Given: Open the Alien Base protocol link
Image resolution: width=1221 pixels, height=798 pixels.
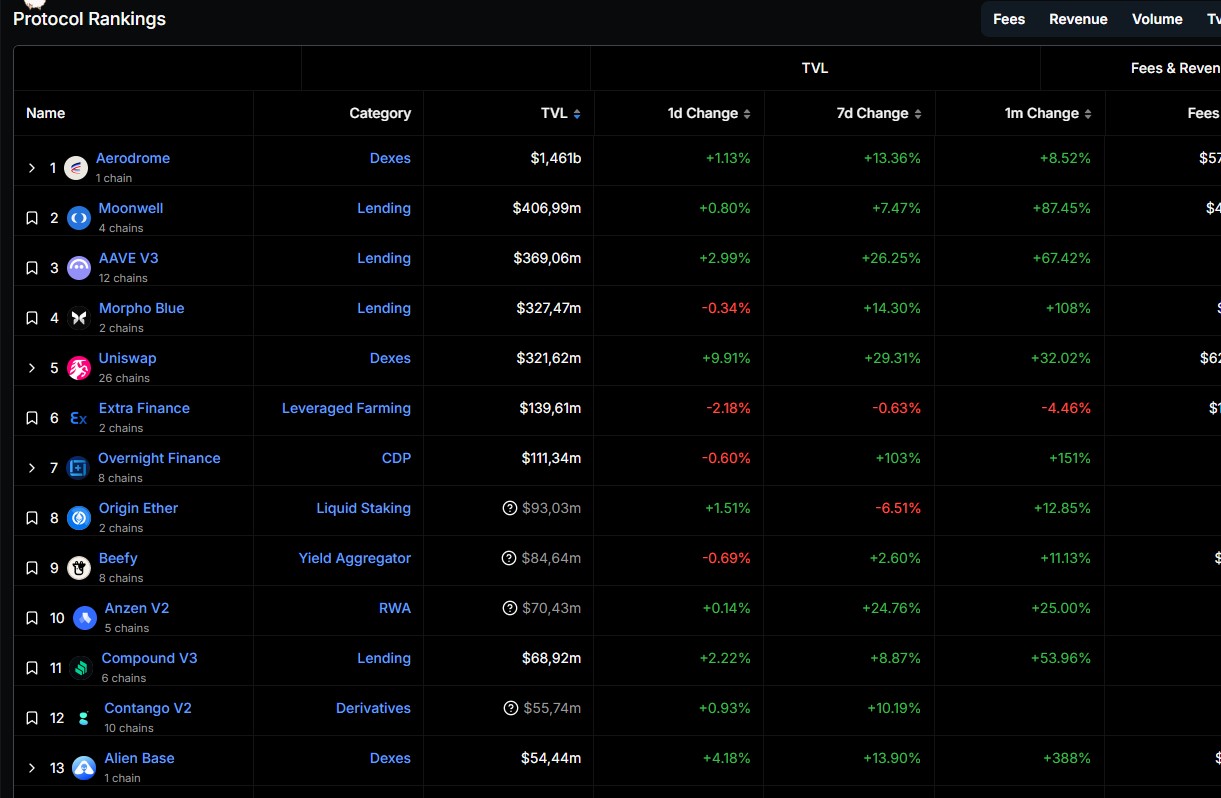Looking at the screenshot, I should 140,758.
